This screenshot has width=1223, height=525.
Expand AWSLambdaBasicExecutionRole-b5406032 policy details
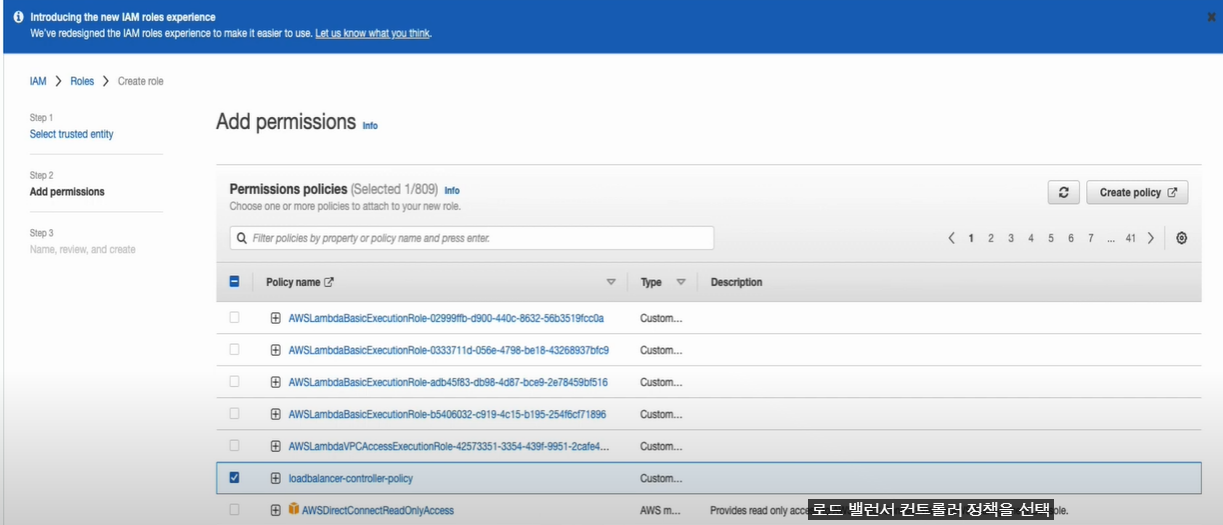276,414
